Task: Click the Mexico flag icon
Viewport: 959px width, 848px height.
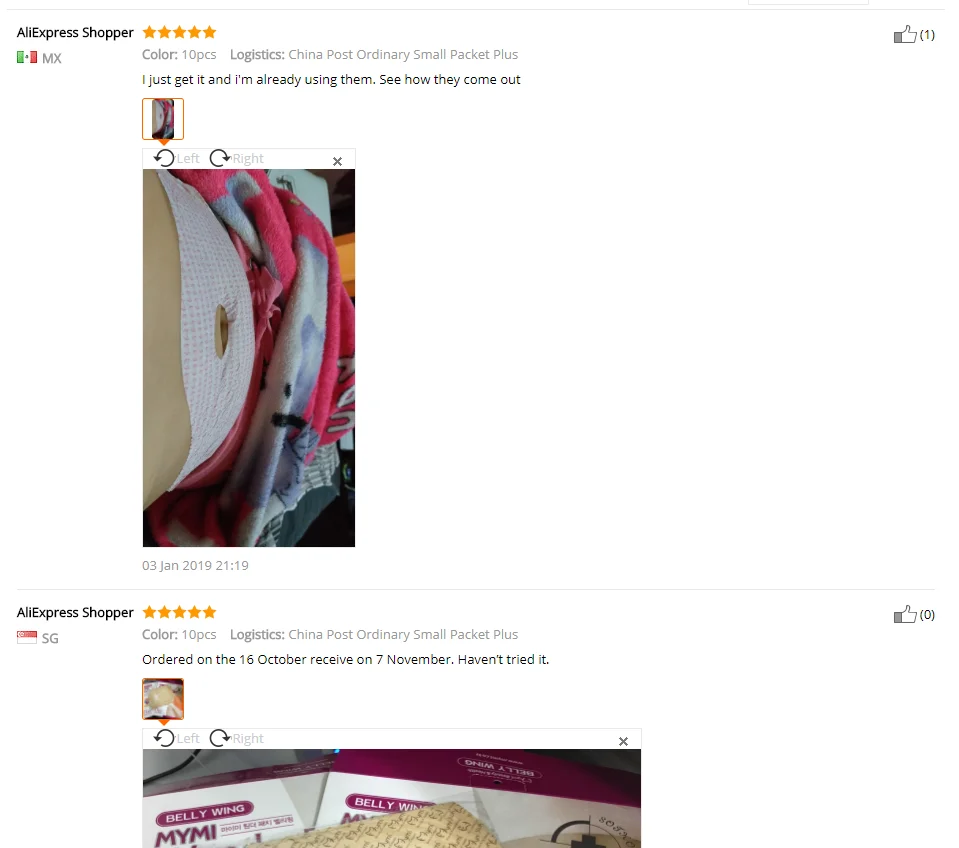Action: [27, 57]
